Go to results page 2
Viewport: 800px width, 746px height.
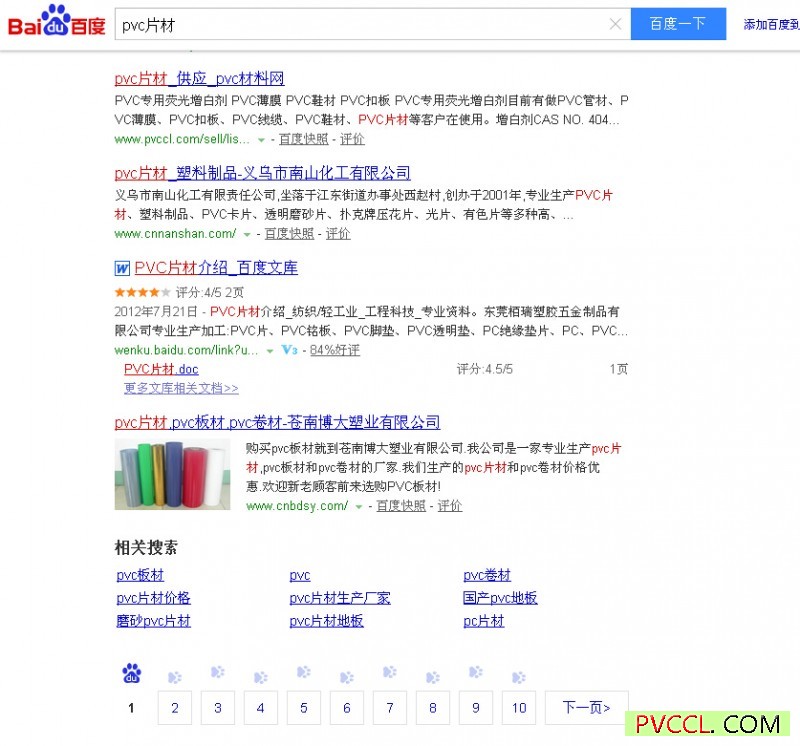coord(174,708)
